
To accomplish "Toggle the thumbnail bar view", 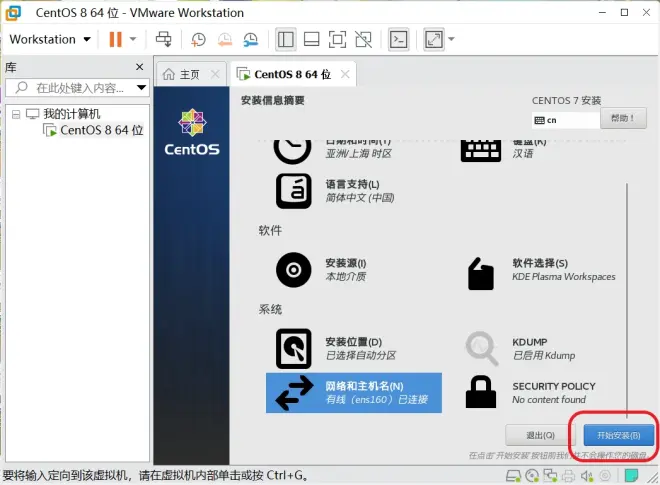I will [x=311, y=40].
